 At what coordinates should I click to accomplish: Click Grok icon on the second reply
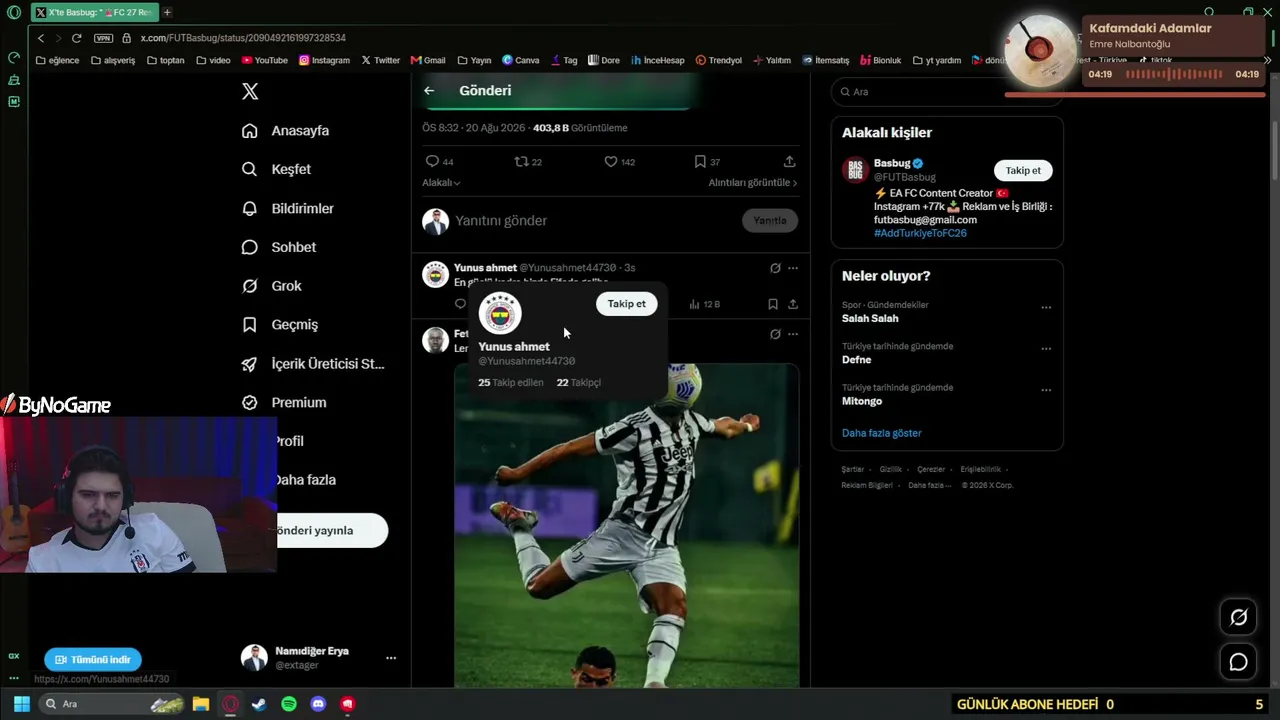click(775, 334)
